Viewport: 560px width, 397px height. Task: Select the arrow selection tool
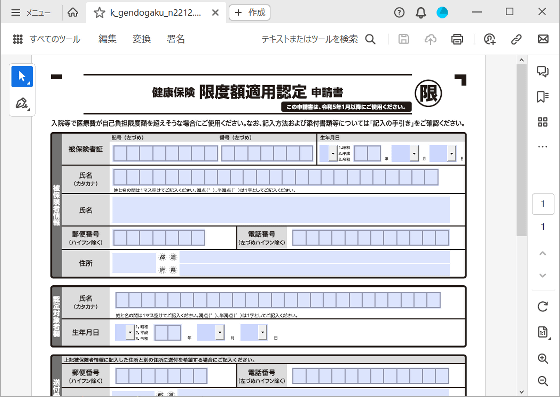pyautogui.click(x=22, y=76)
